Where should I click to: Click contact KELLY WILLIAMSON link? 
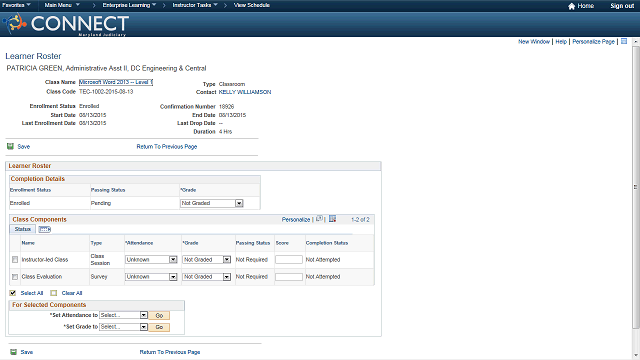click(x=245, y=92)
